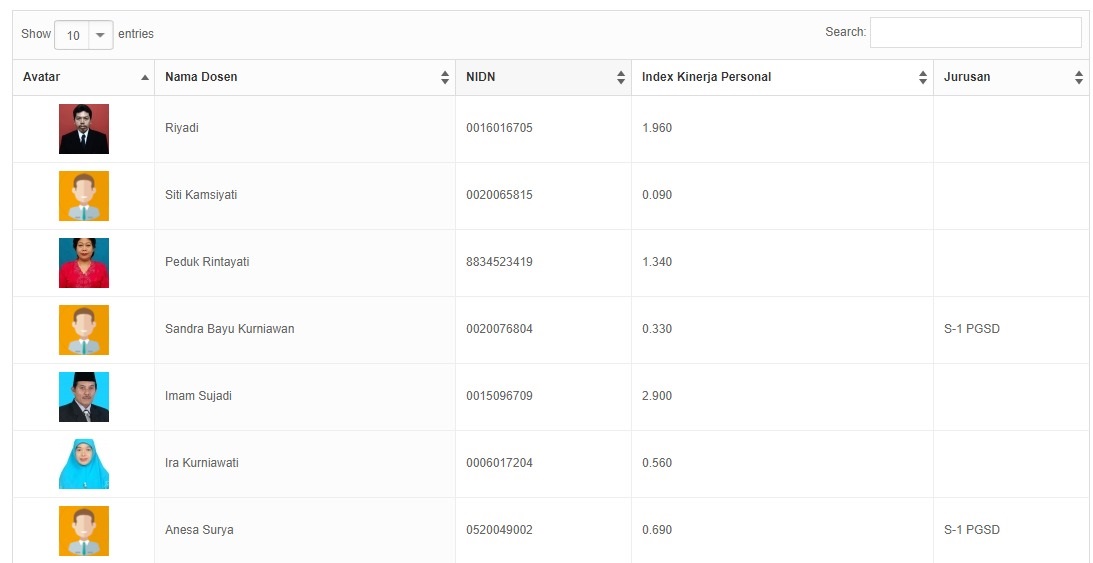
Task: Select the name Riyadi in the table
Action: pyautogui.click(x=182, y=128)
